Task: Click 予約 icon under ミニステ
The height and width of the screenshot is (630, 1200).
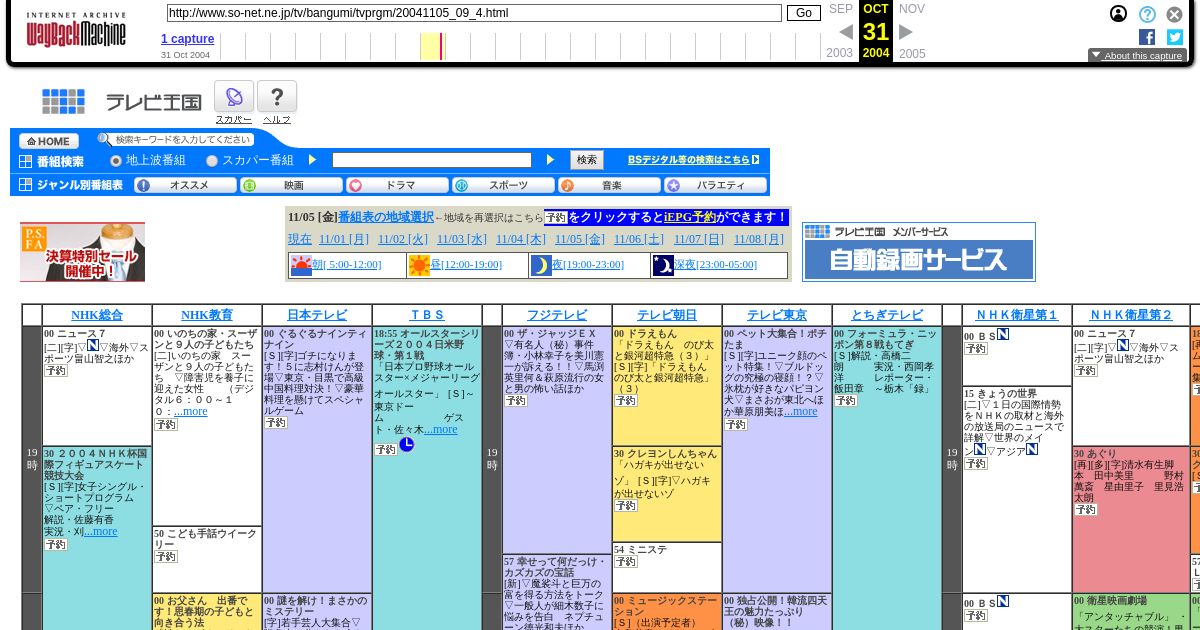Action: (625, 562)
